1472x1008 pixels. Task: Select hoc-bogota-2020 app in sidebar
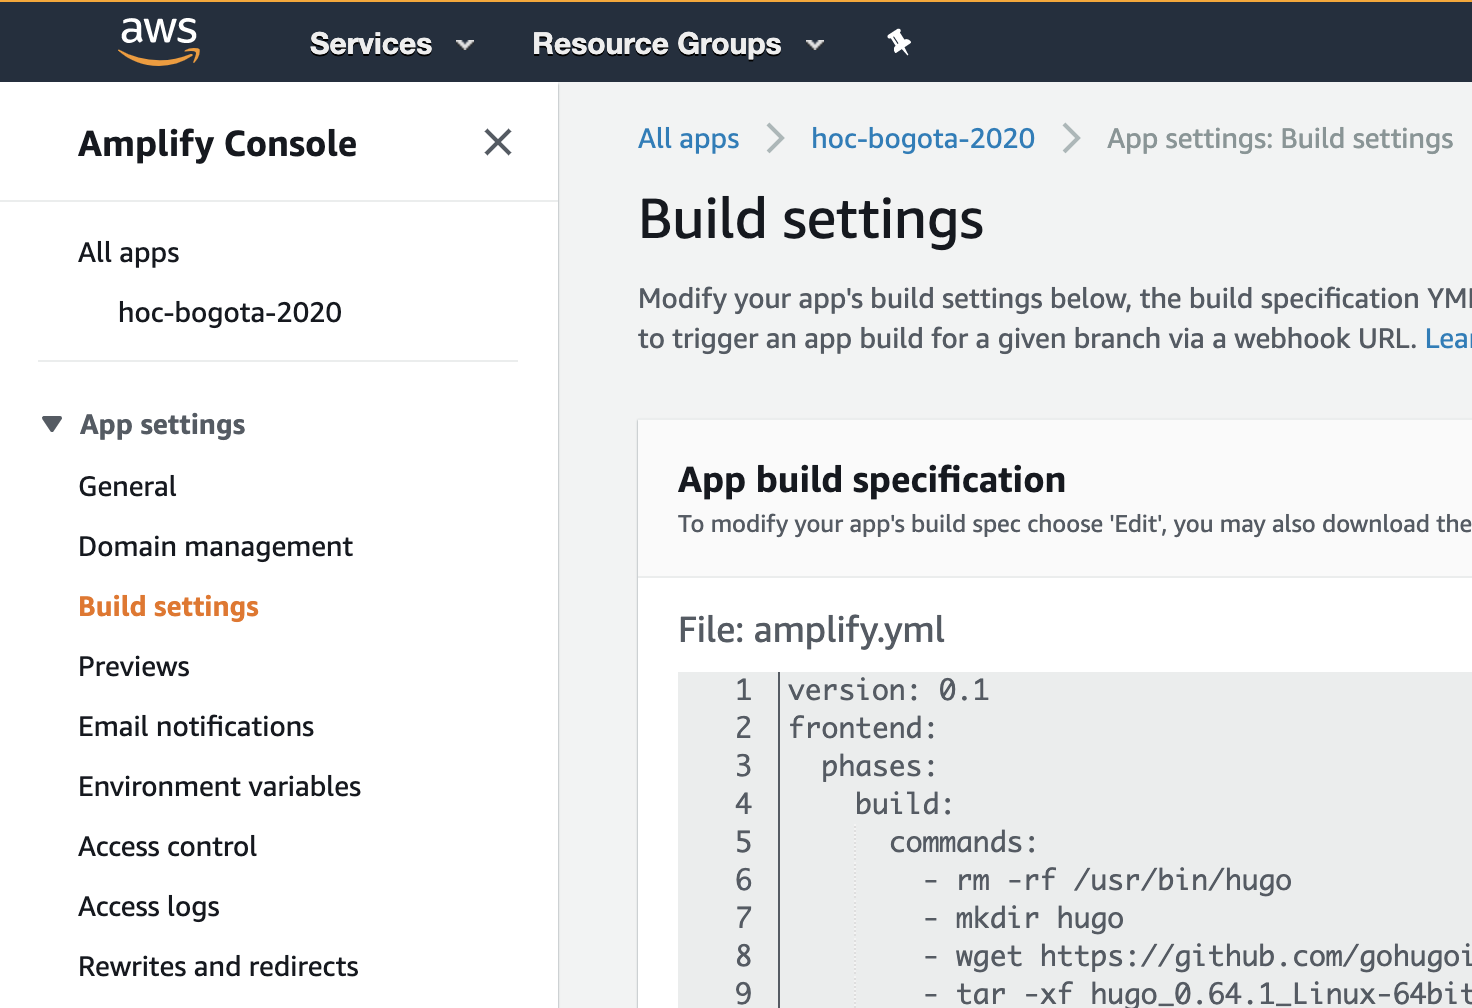coord(230,312)
